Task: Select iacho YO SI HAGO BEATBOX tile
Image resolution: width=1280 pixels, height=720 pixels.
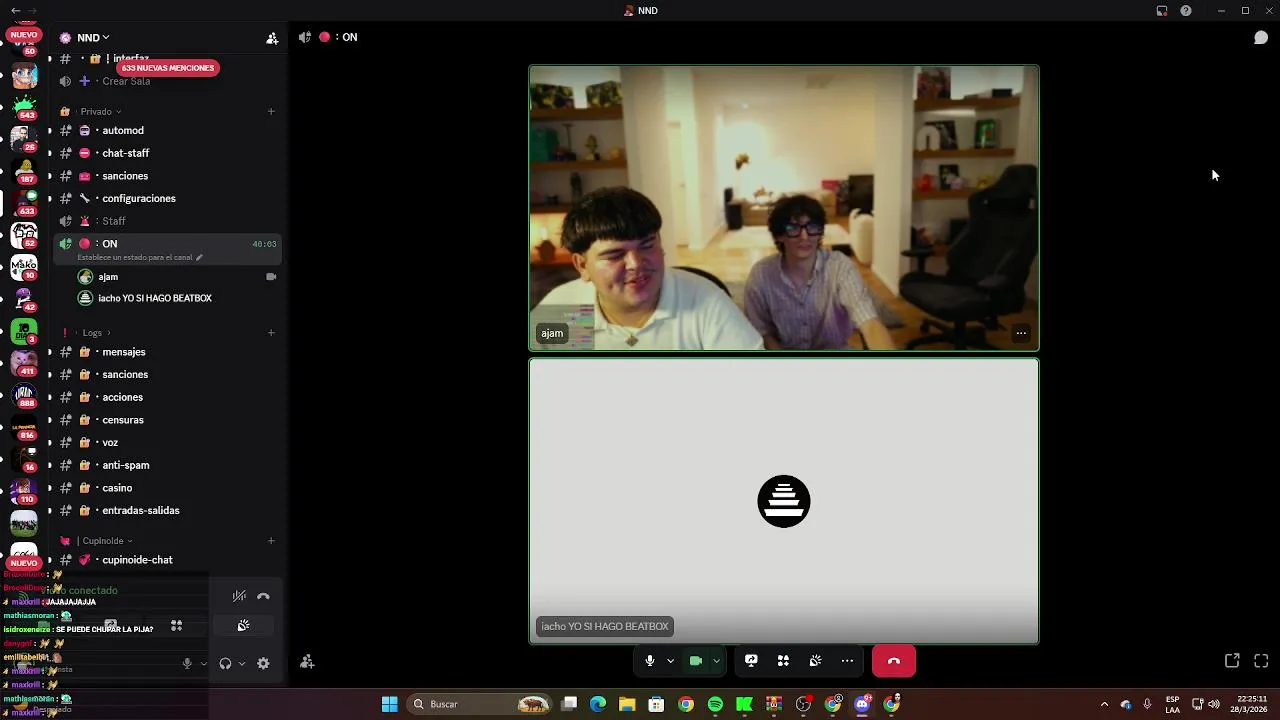Action: (784, 501)
